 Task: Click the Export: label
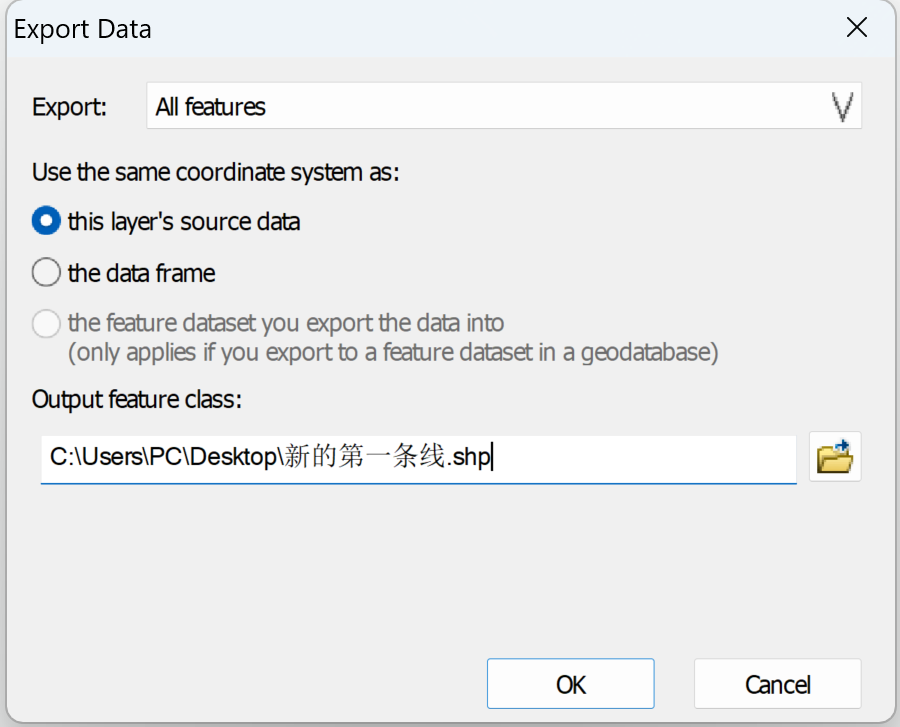click(x=70, y=108)
